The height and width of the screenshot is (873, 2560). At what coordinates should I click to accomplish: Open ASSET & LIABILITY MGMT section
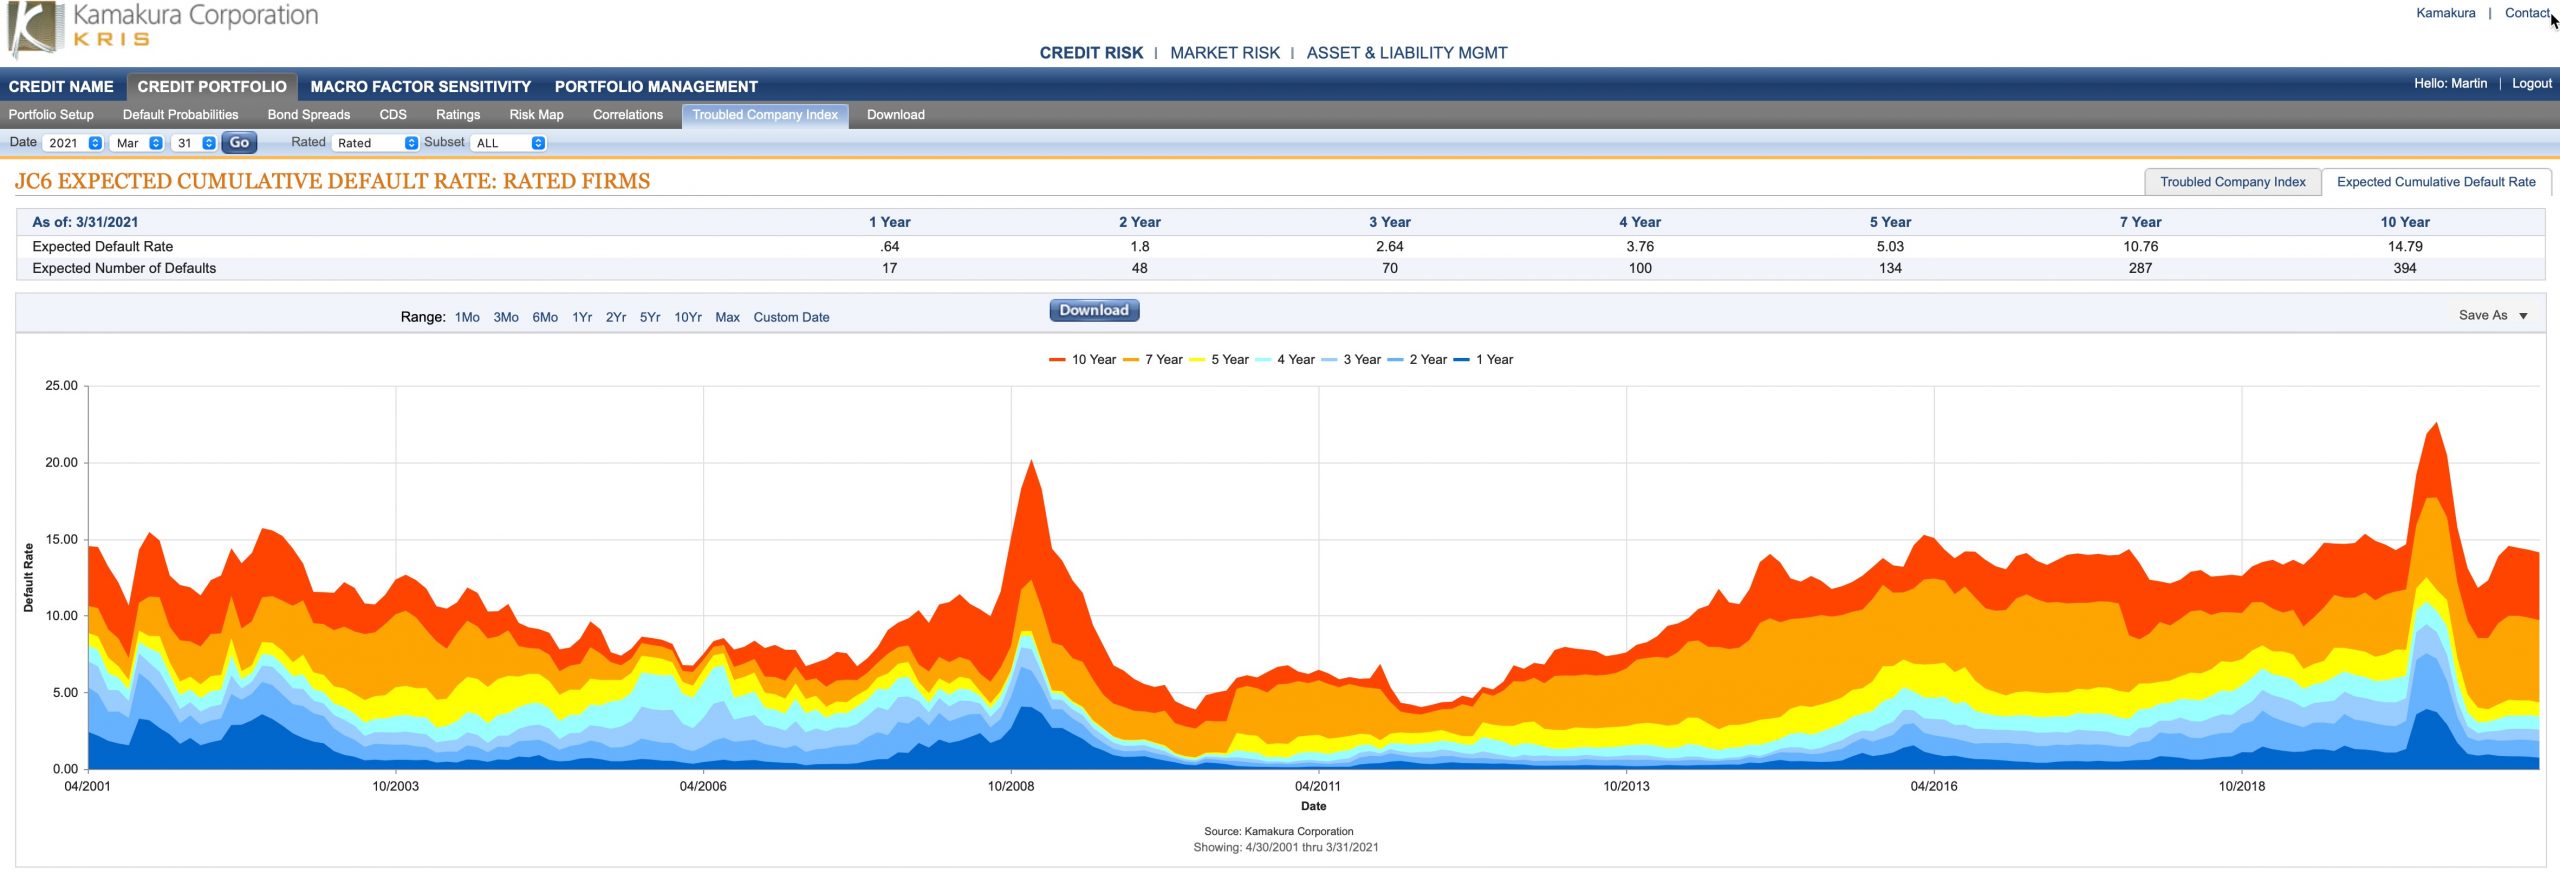click(1406, 53)
